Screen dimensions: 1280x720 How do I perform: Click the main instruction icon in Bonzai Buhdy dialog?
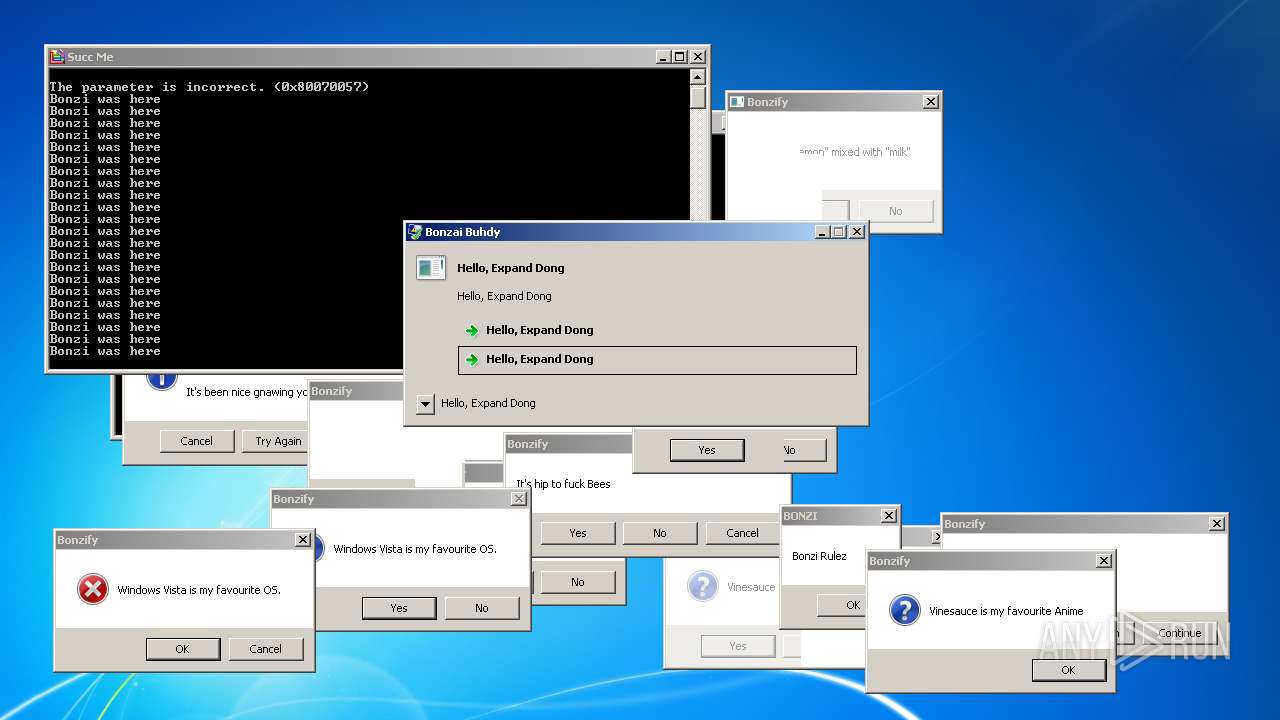[431, 267]
